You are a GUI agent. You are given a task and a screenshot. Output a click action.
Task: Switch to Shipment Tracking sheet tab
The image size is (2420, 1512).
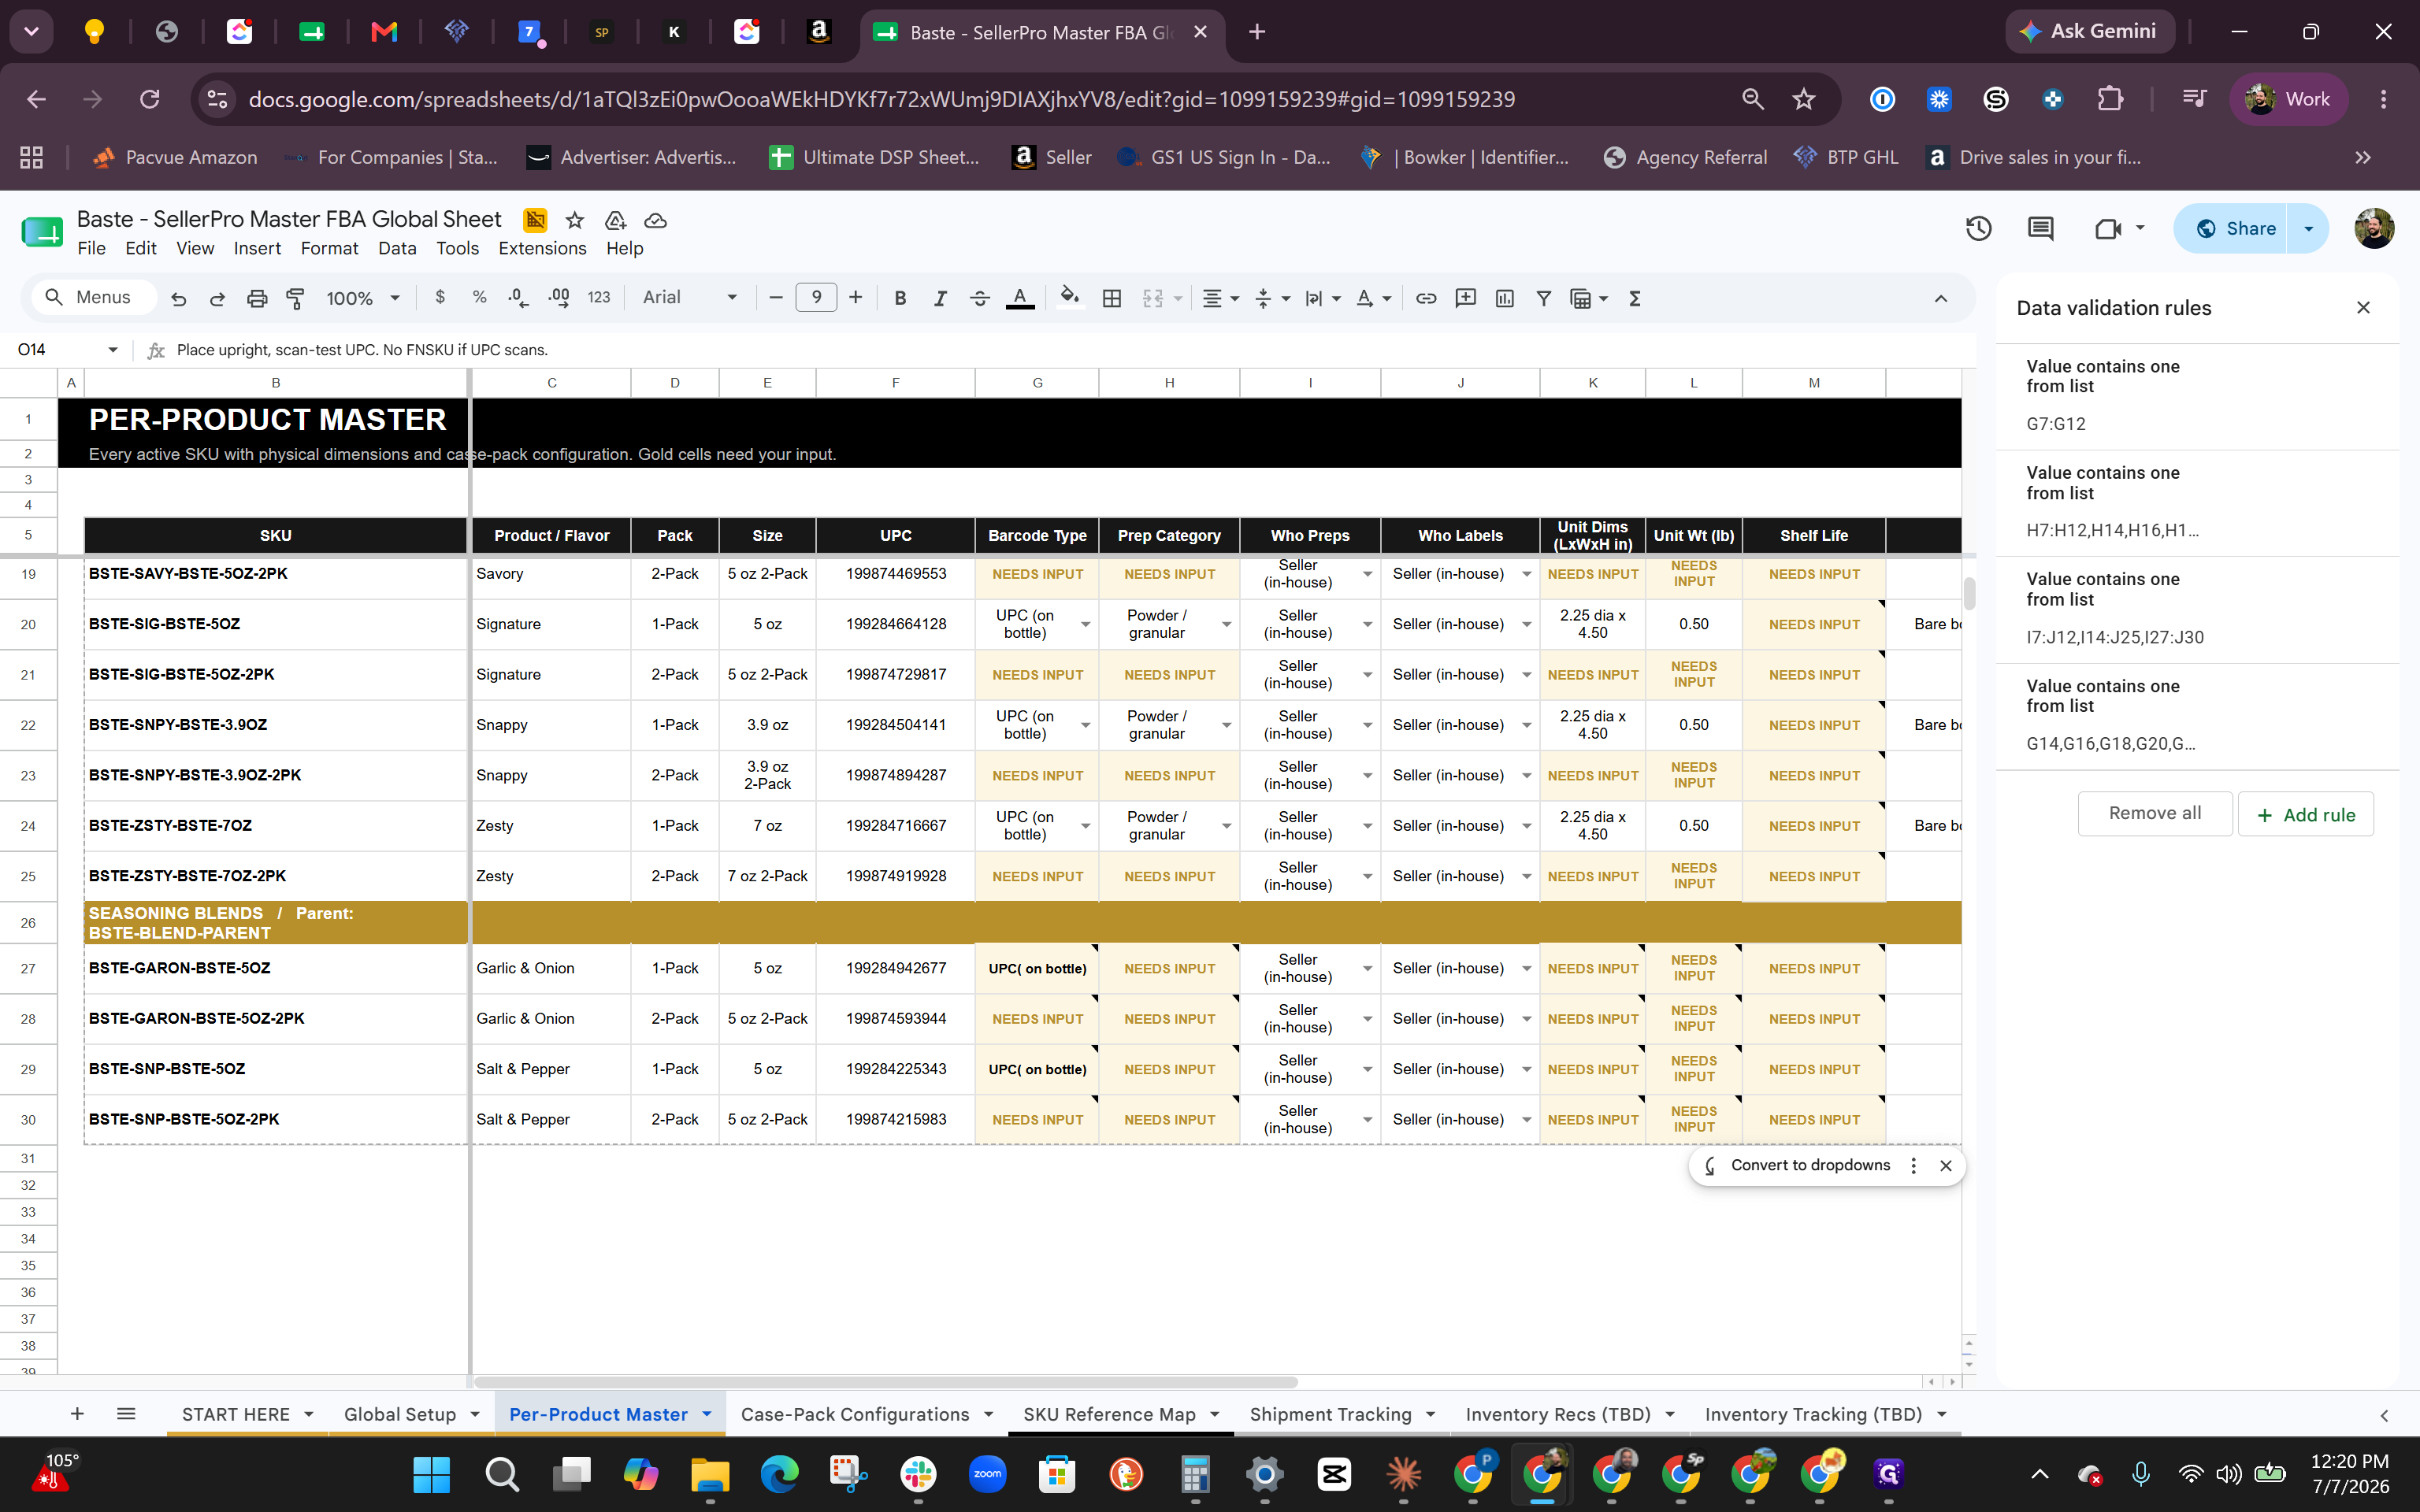[1330, 1414]
